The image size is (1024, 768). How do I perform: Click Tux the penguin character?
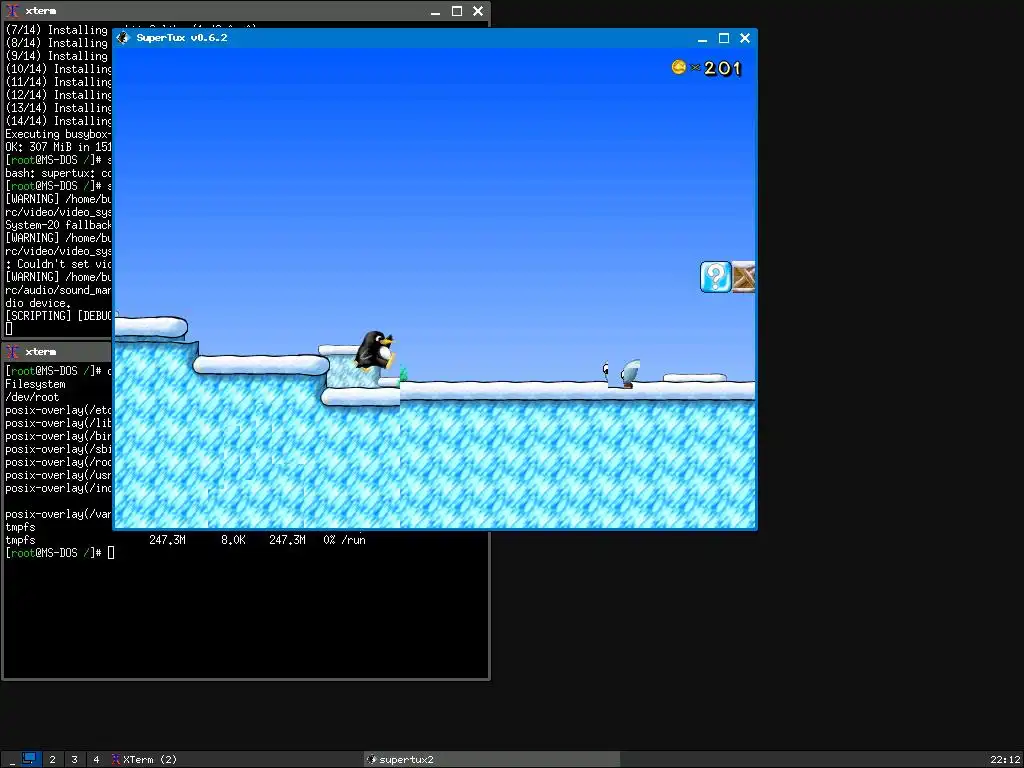pos(376,351)
